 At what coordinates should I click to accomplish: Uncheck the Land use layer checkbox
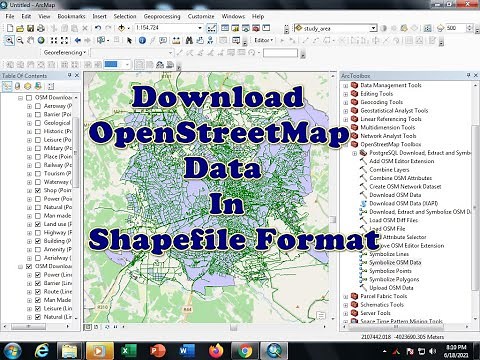click(x=38, y=224)
